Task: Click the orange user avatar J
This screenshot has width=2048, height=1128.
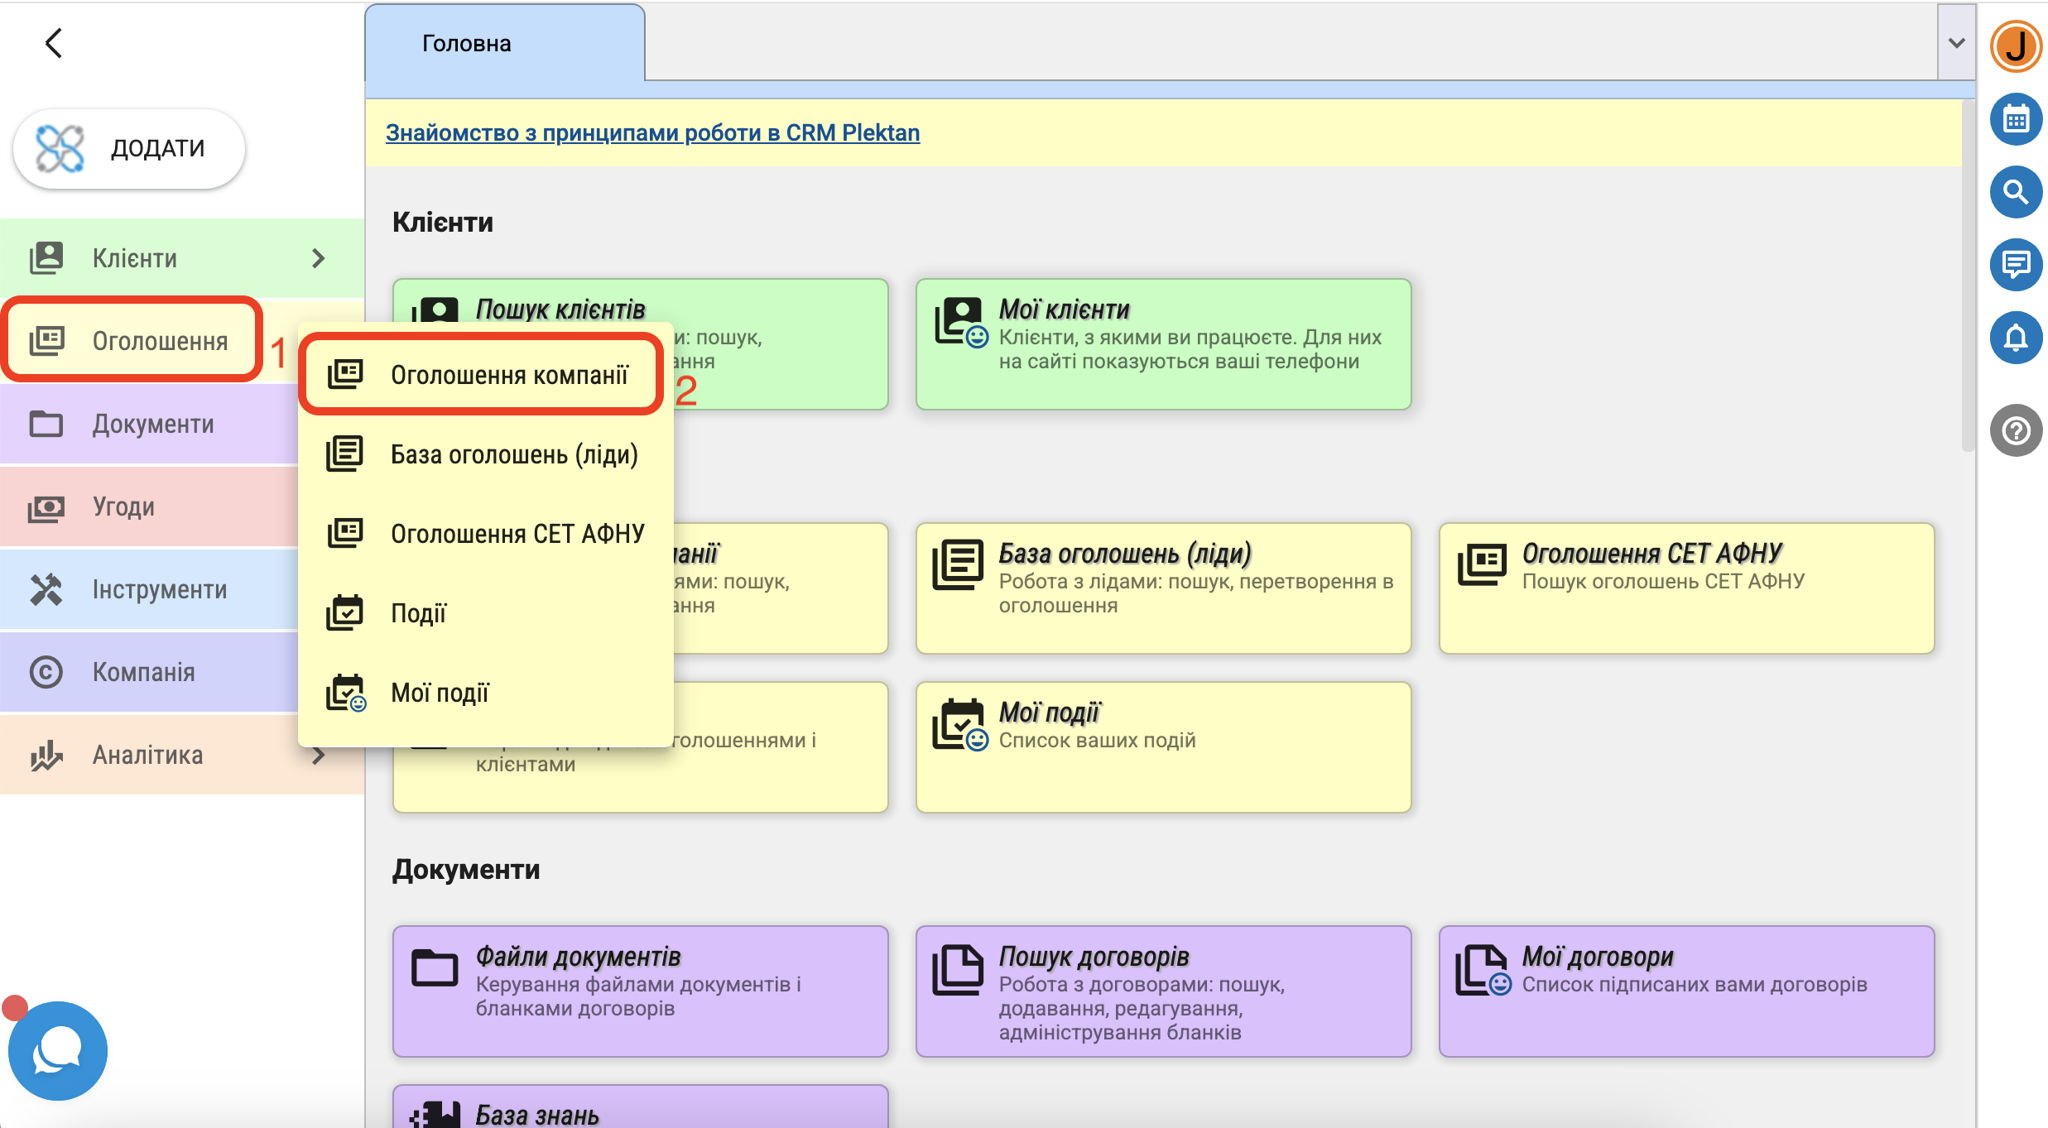Action: pyautogui.click(x=2015, y=46)
